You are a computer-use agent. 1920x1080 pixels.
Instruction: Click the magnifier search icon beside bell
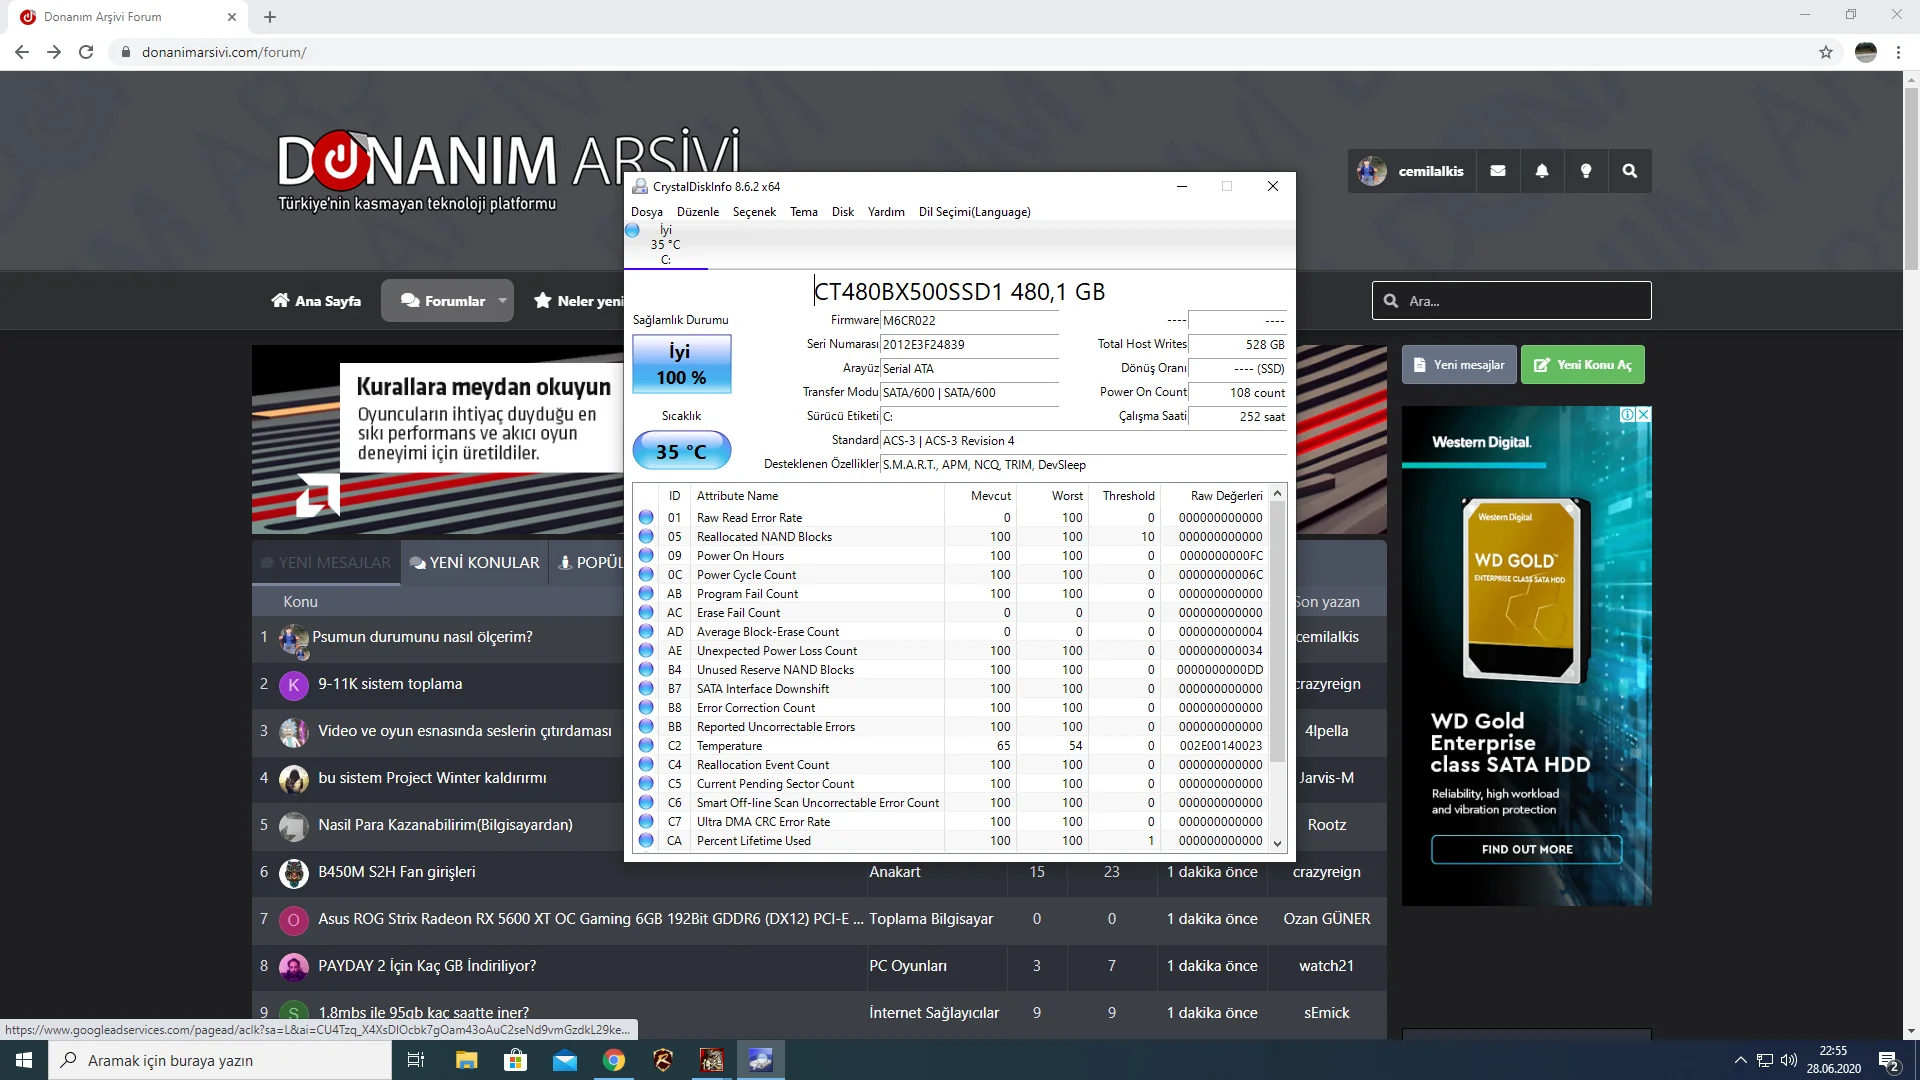pyautogui.click(x=1629, y=171)
